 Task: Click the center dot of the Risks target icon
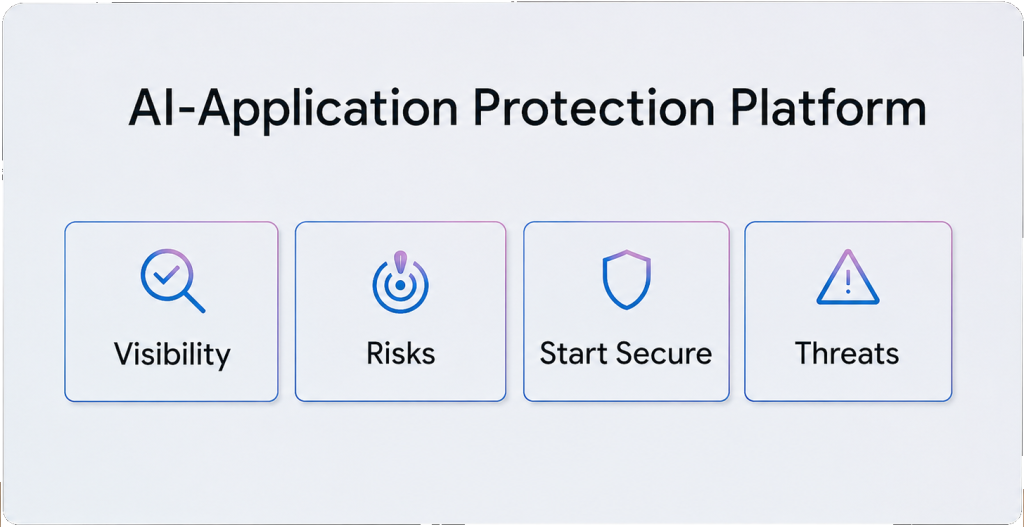point(400,287)
